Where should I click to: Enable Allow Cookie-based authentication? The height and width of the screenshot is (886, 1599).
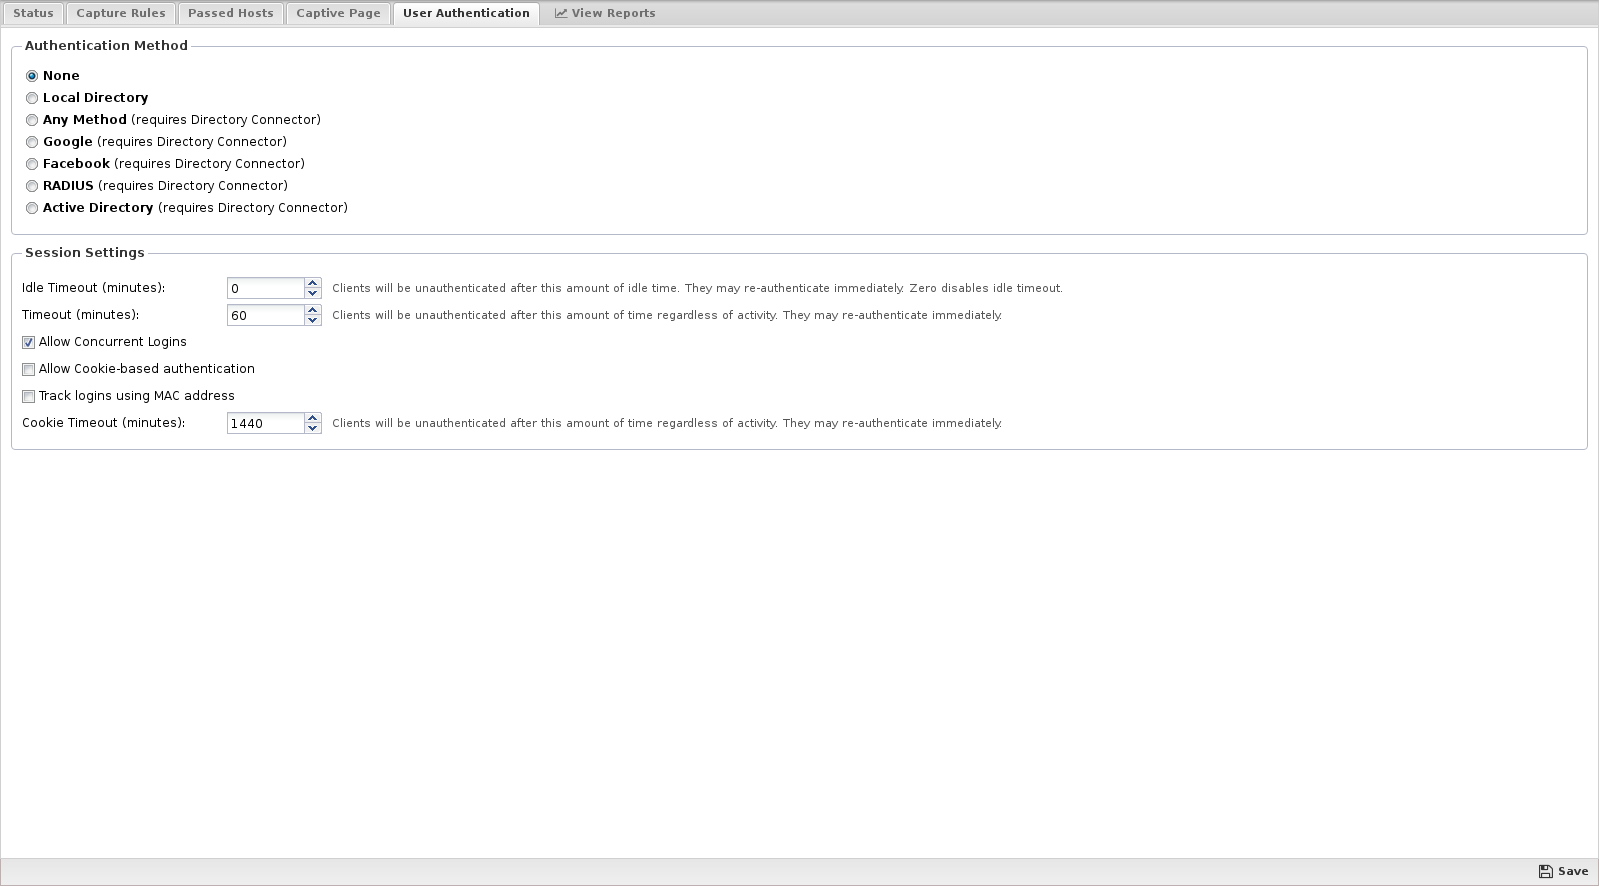tap(29, 369)
